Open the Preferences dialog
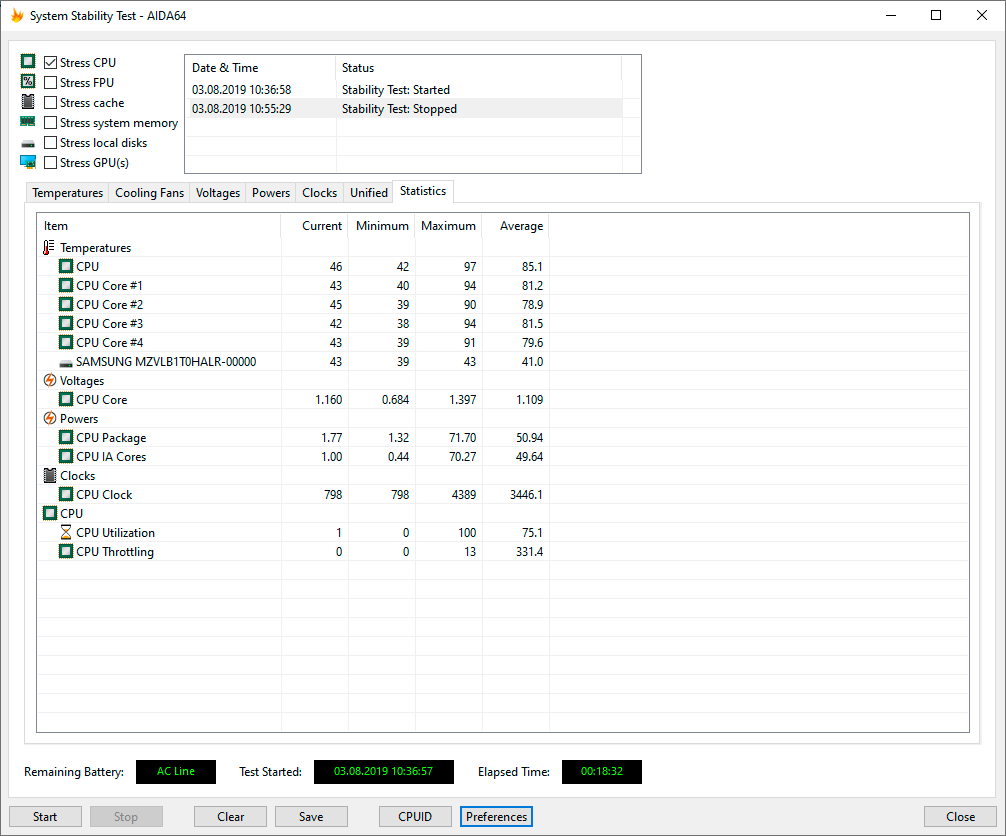 (496, 817)
